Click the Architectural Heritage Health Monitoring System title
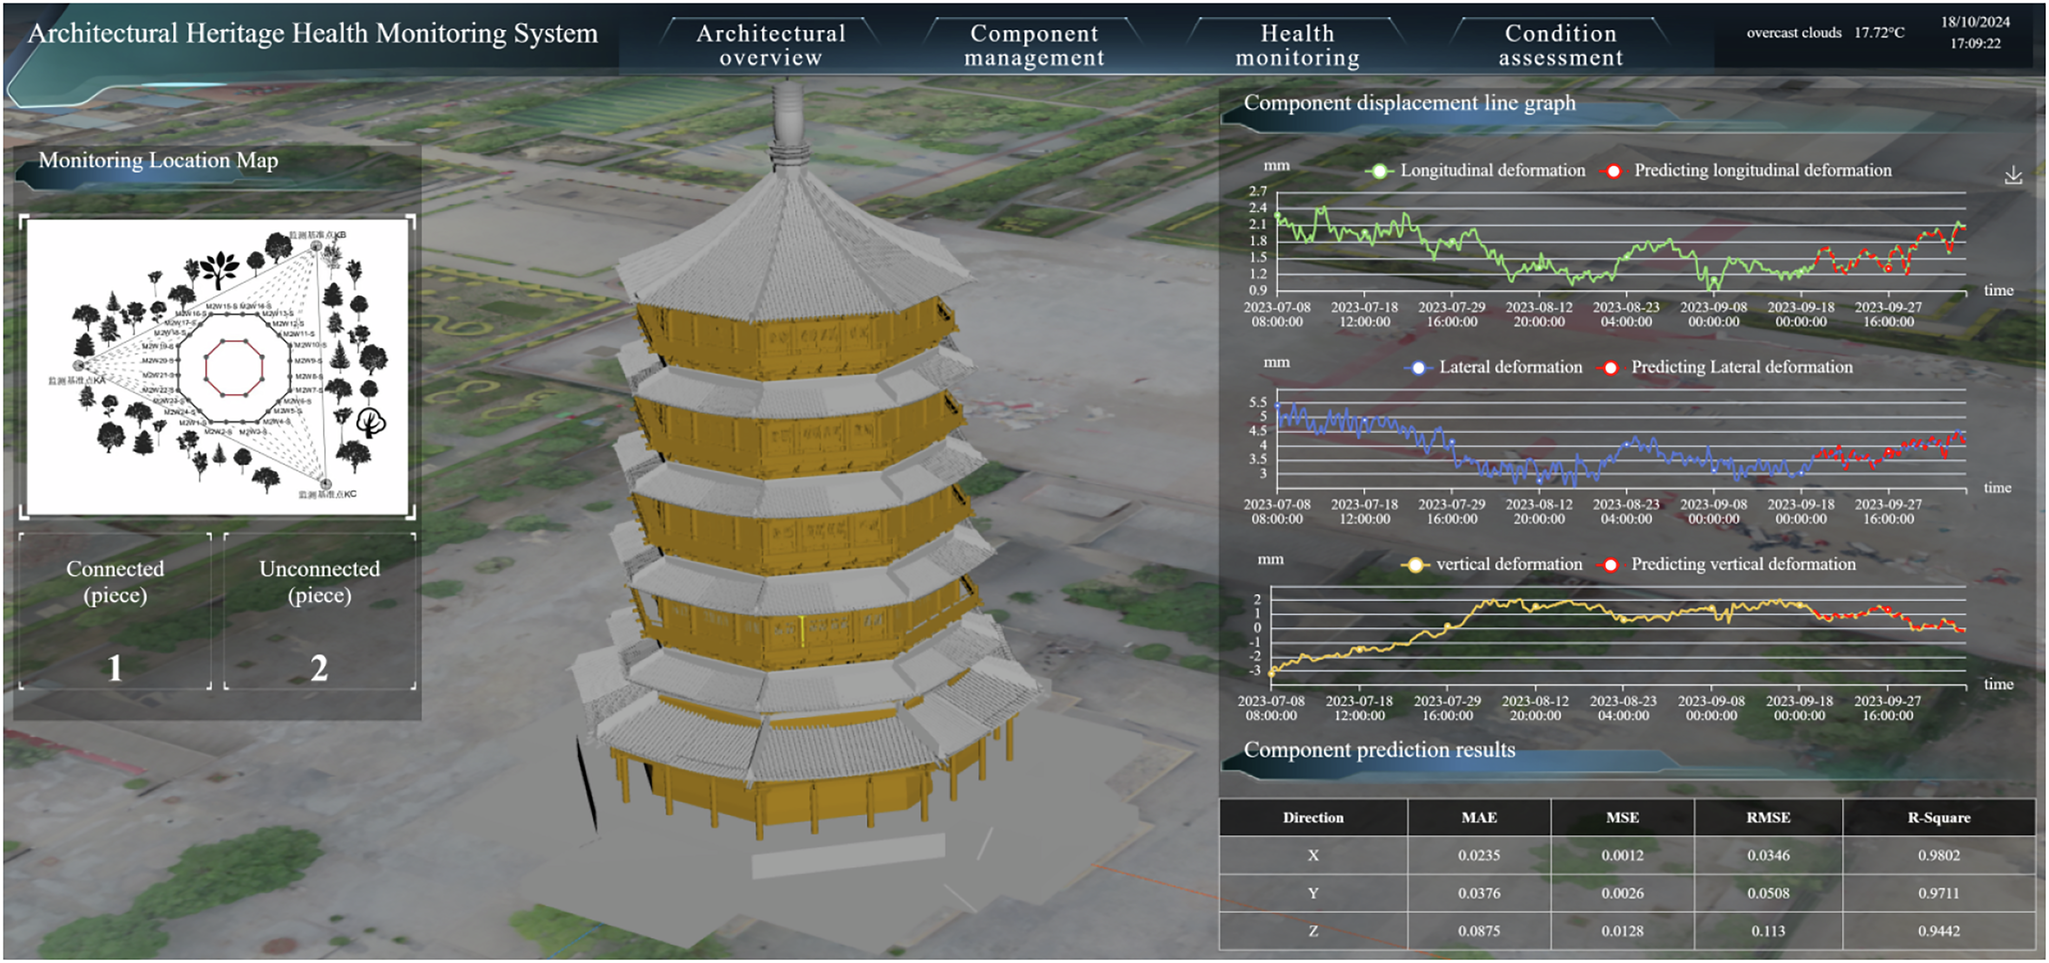 (313, 33)
